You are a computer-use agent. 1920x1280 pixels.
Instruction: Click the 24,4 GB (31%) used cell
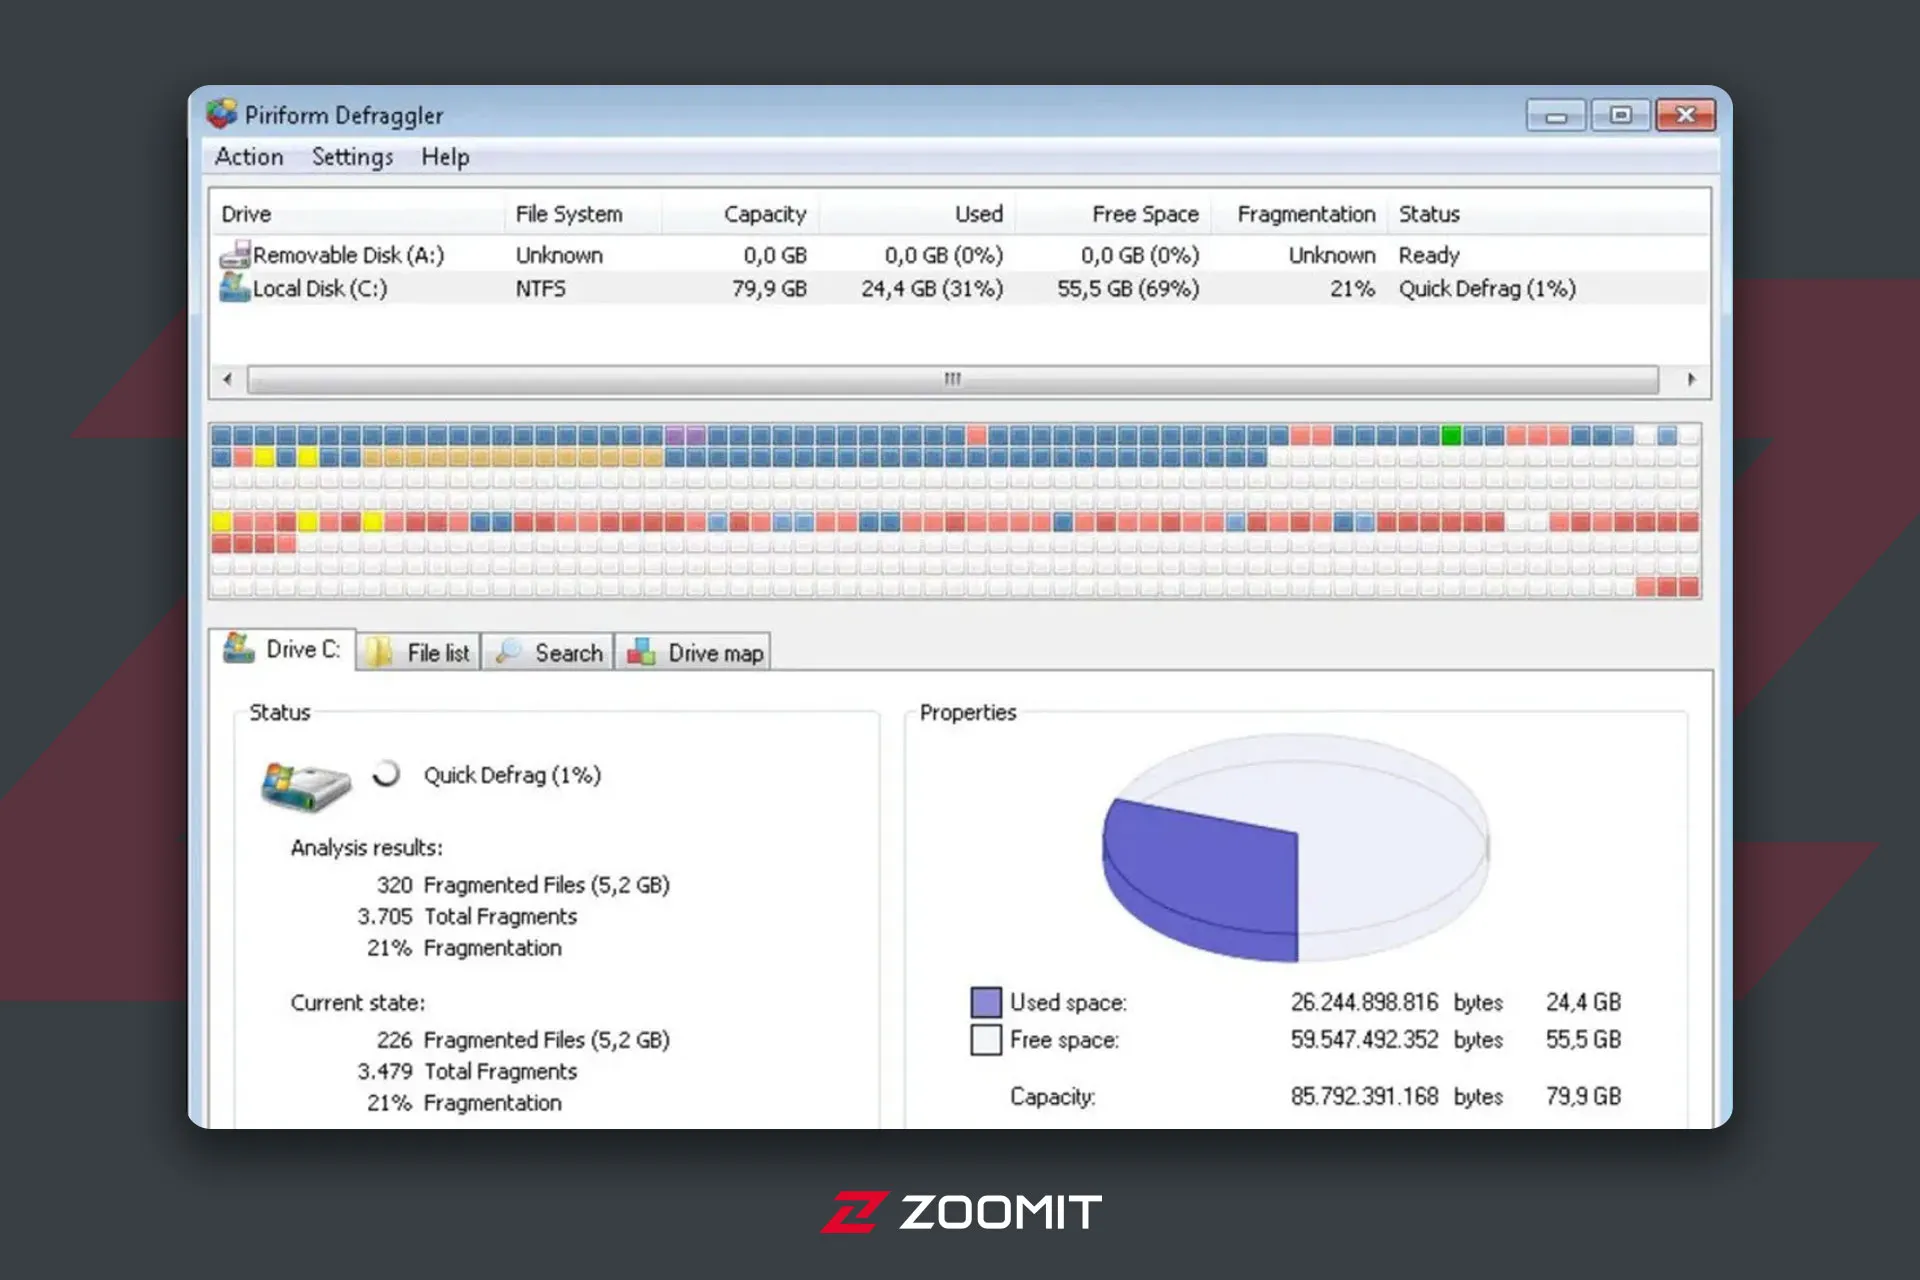[x=932, y=288]
